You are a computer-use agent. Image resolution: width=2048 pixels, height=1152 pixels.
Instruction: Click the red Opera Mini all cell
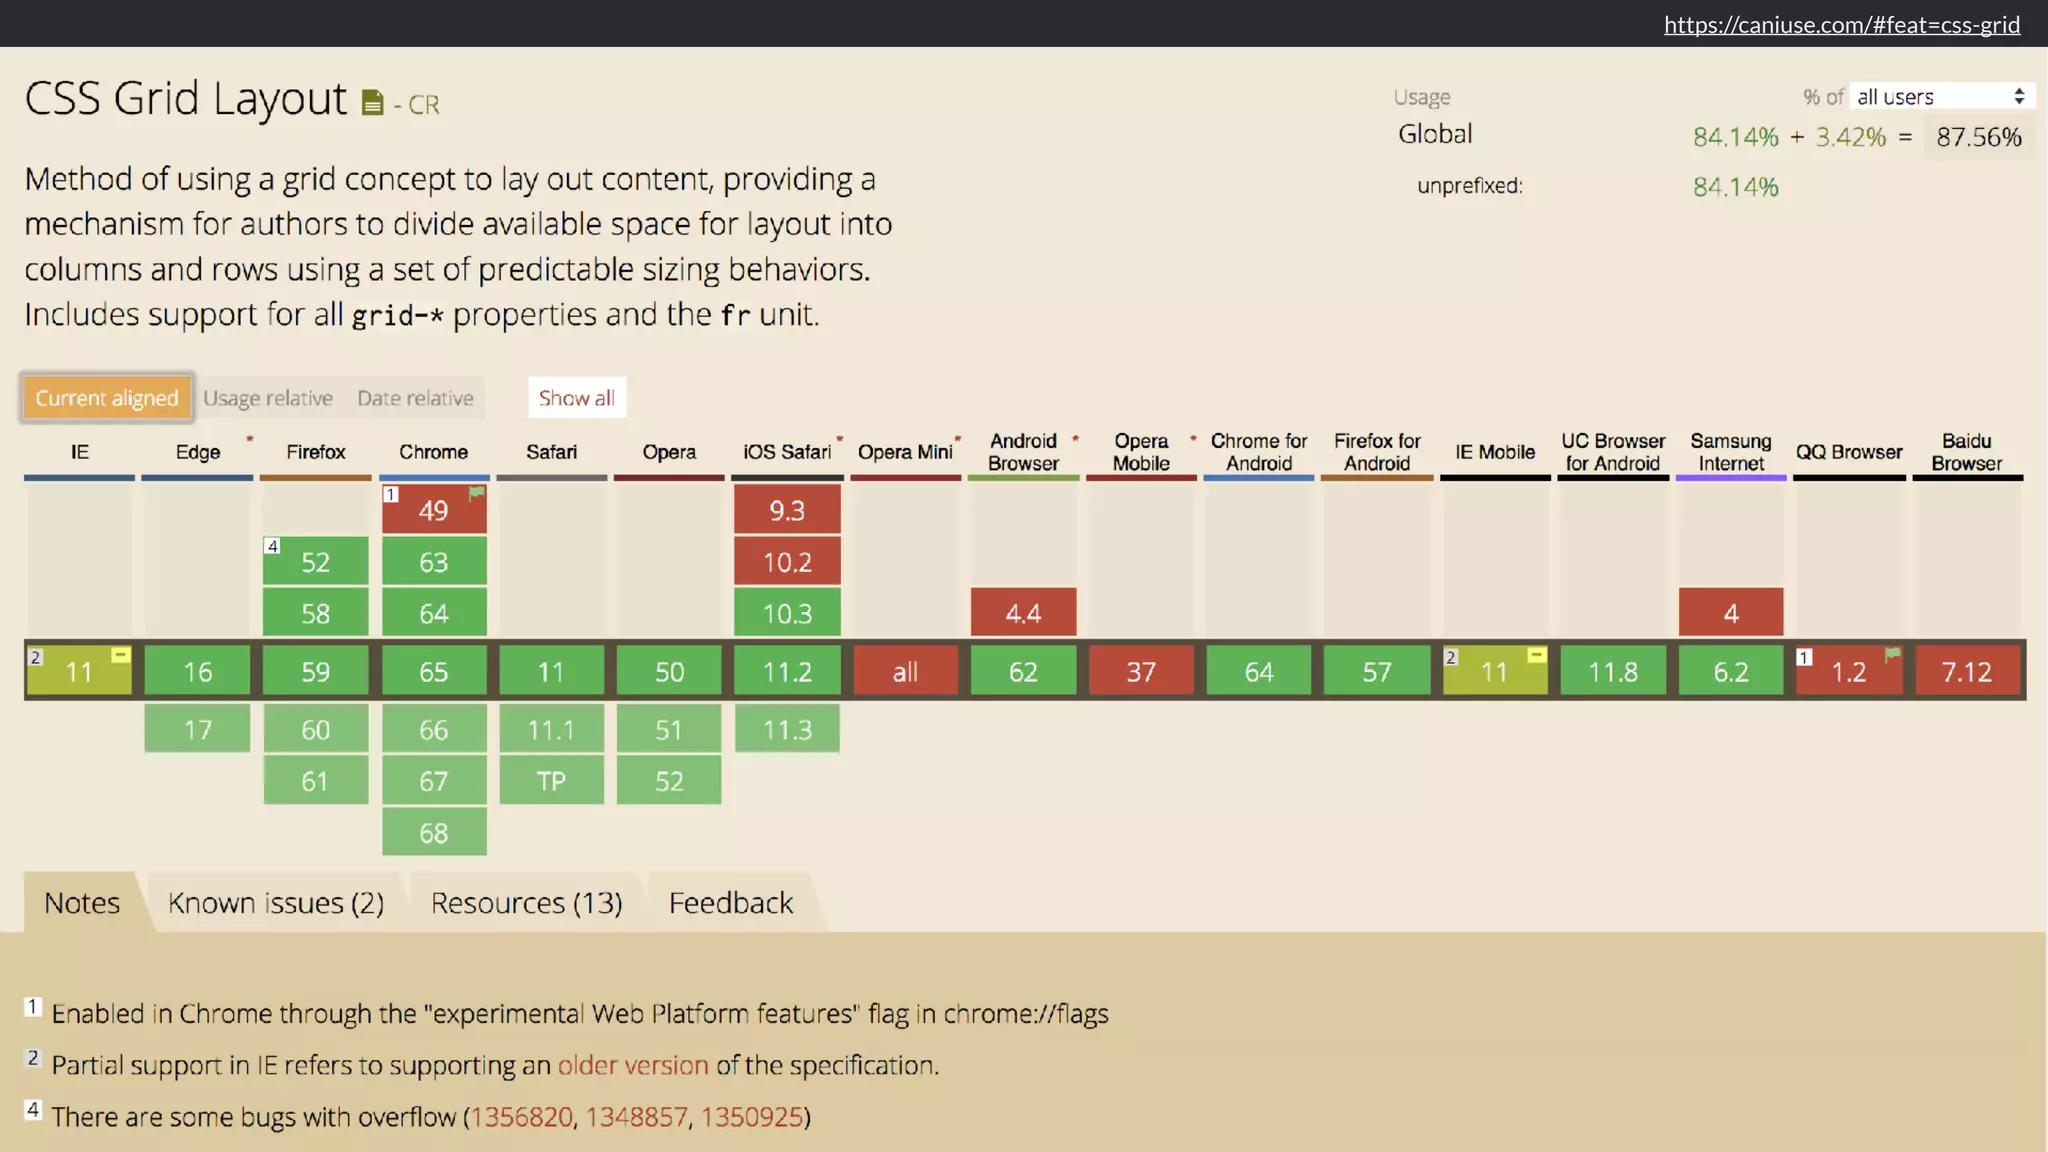click(905, 671)
